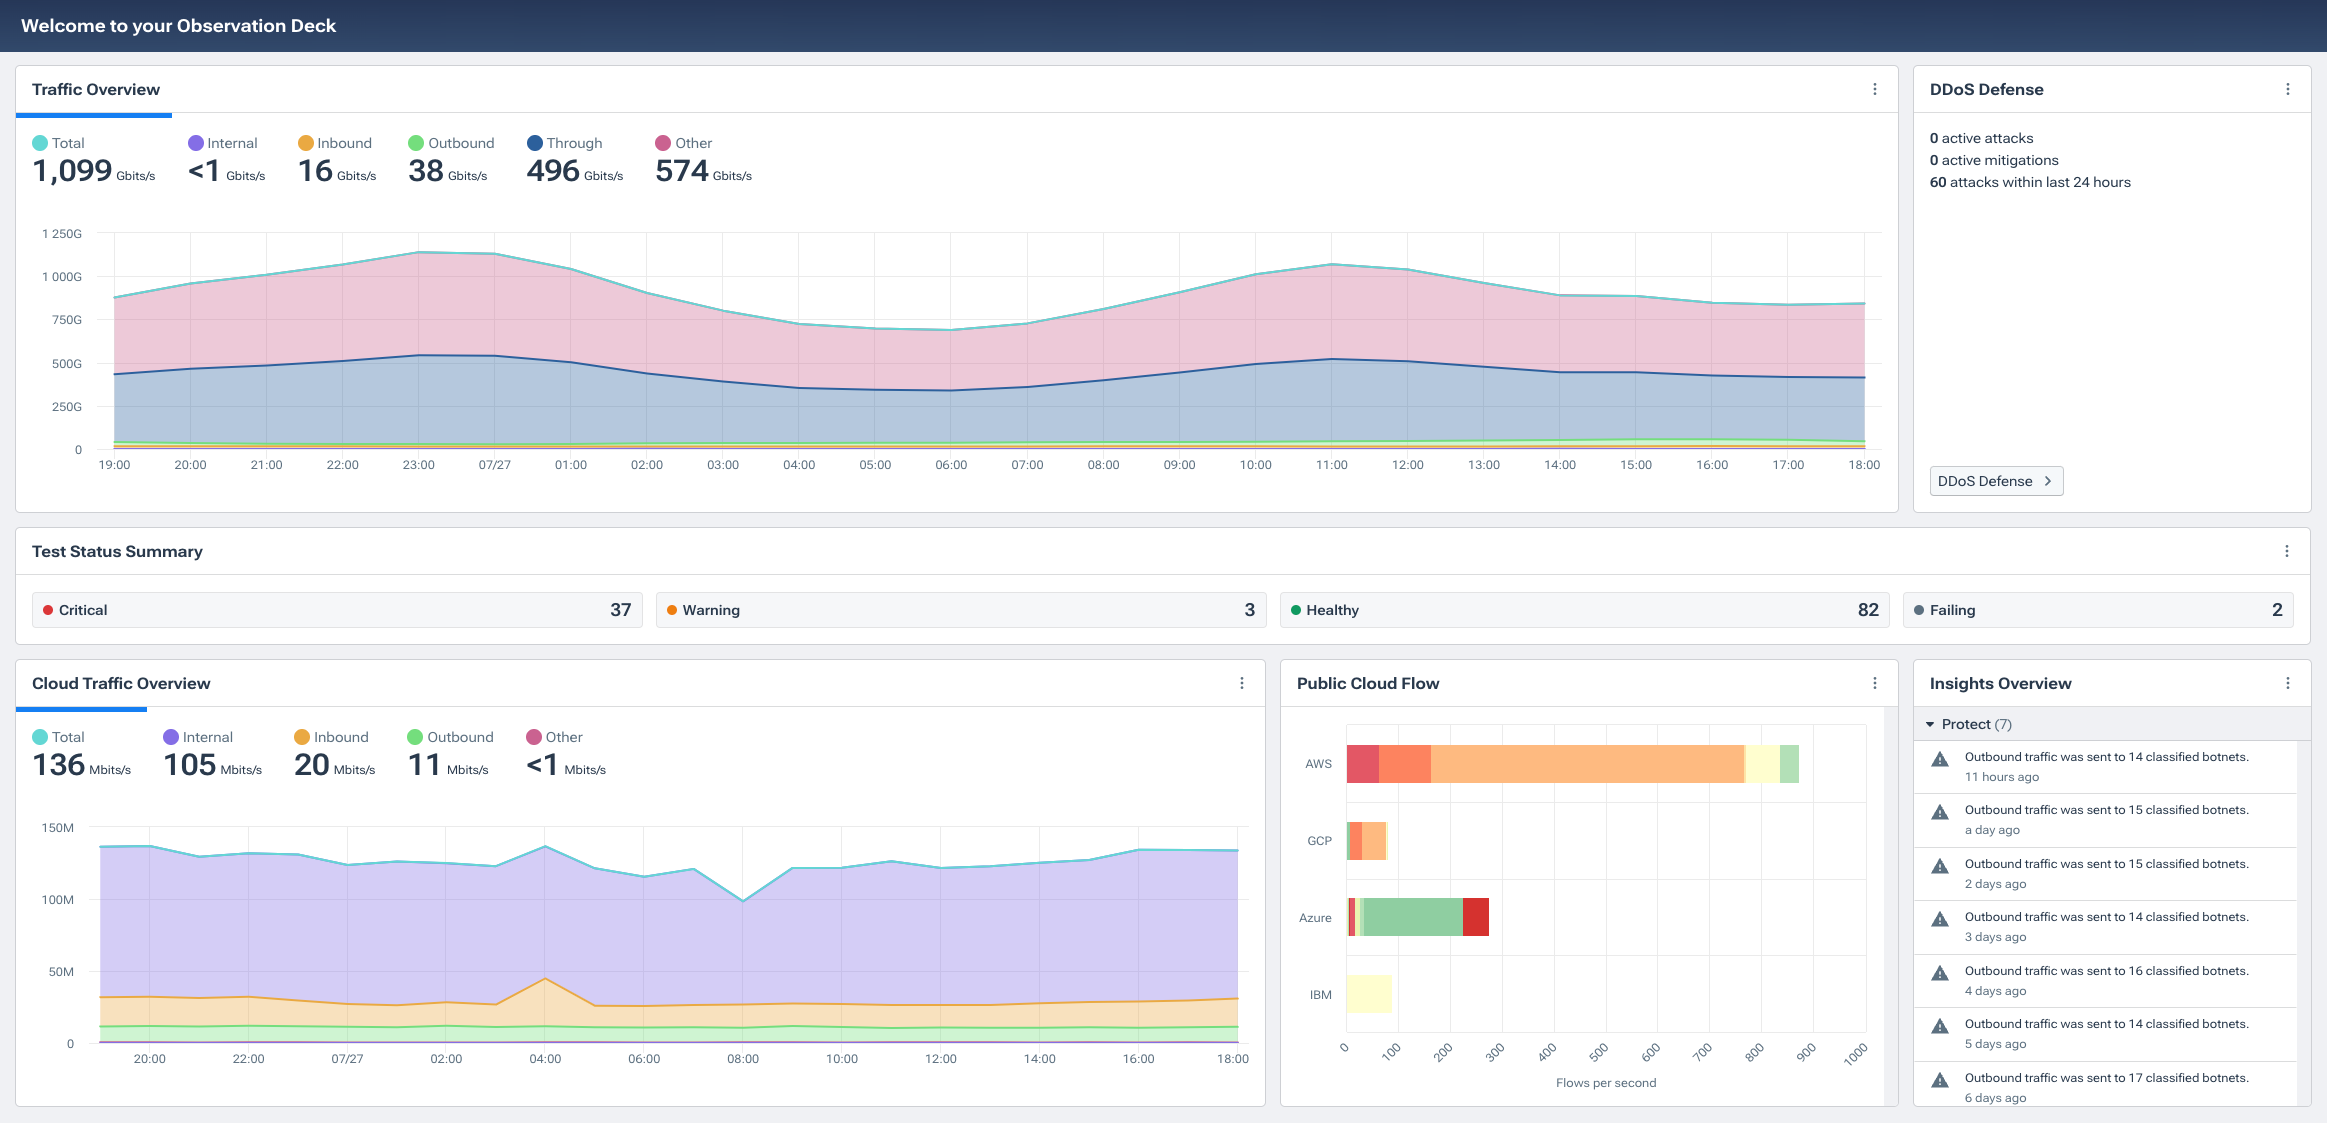The height and width of the screenshot is (1123, 2327).
Task: Open Failing tests count 2
Action: [x=2098, y=610]
